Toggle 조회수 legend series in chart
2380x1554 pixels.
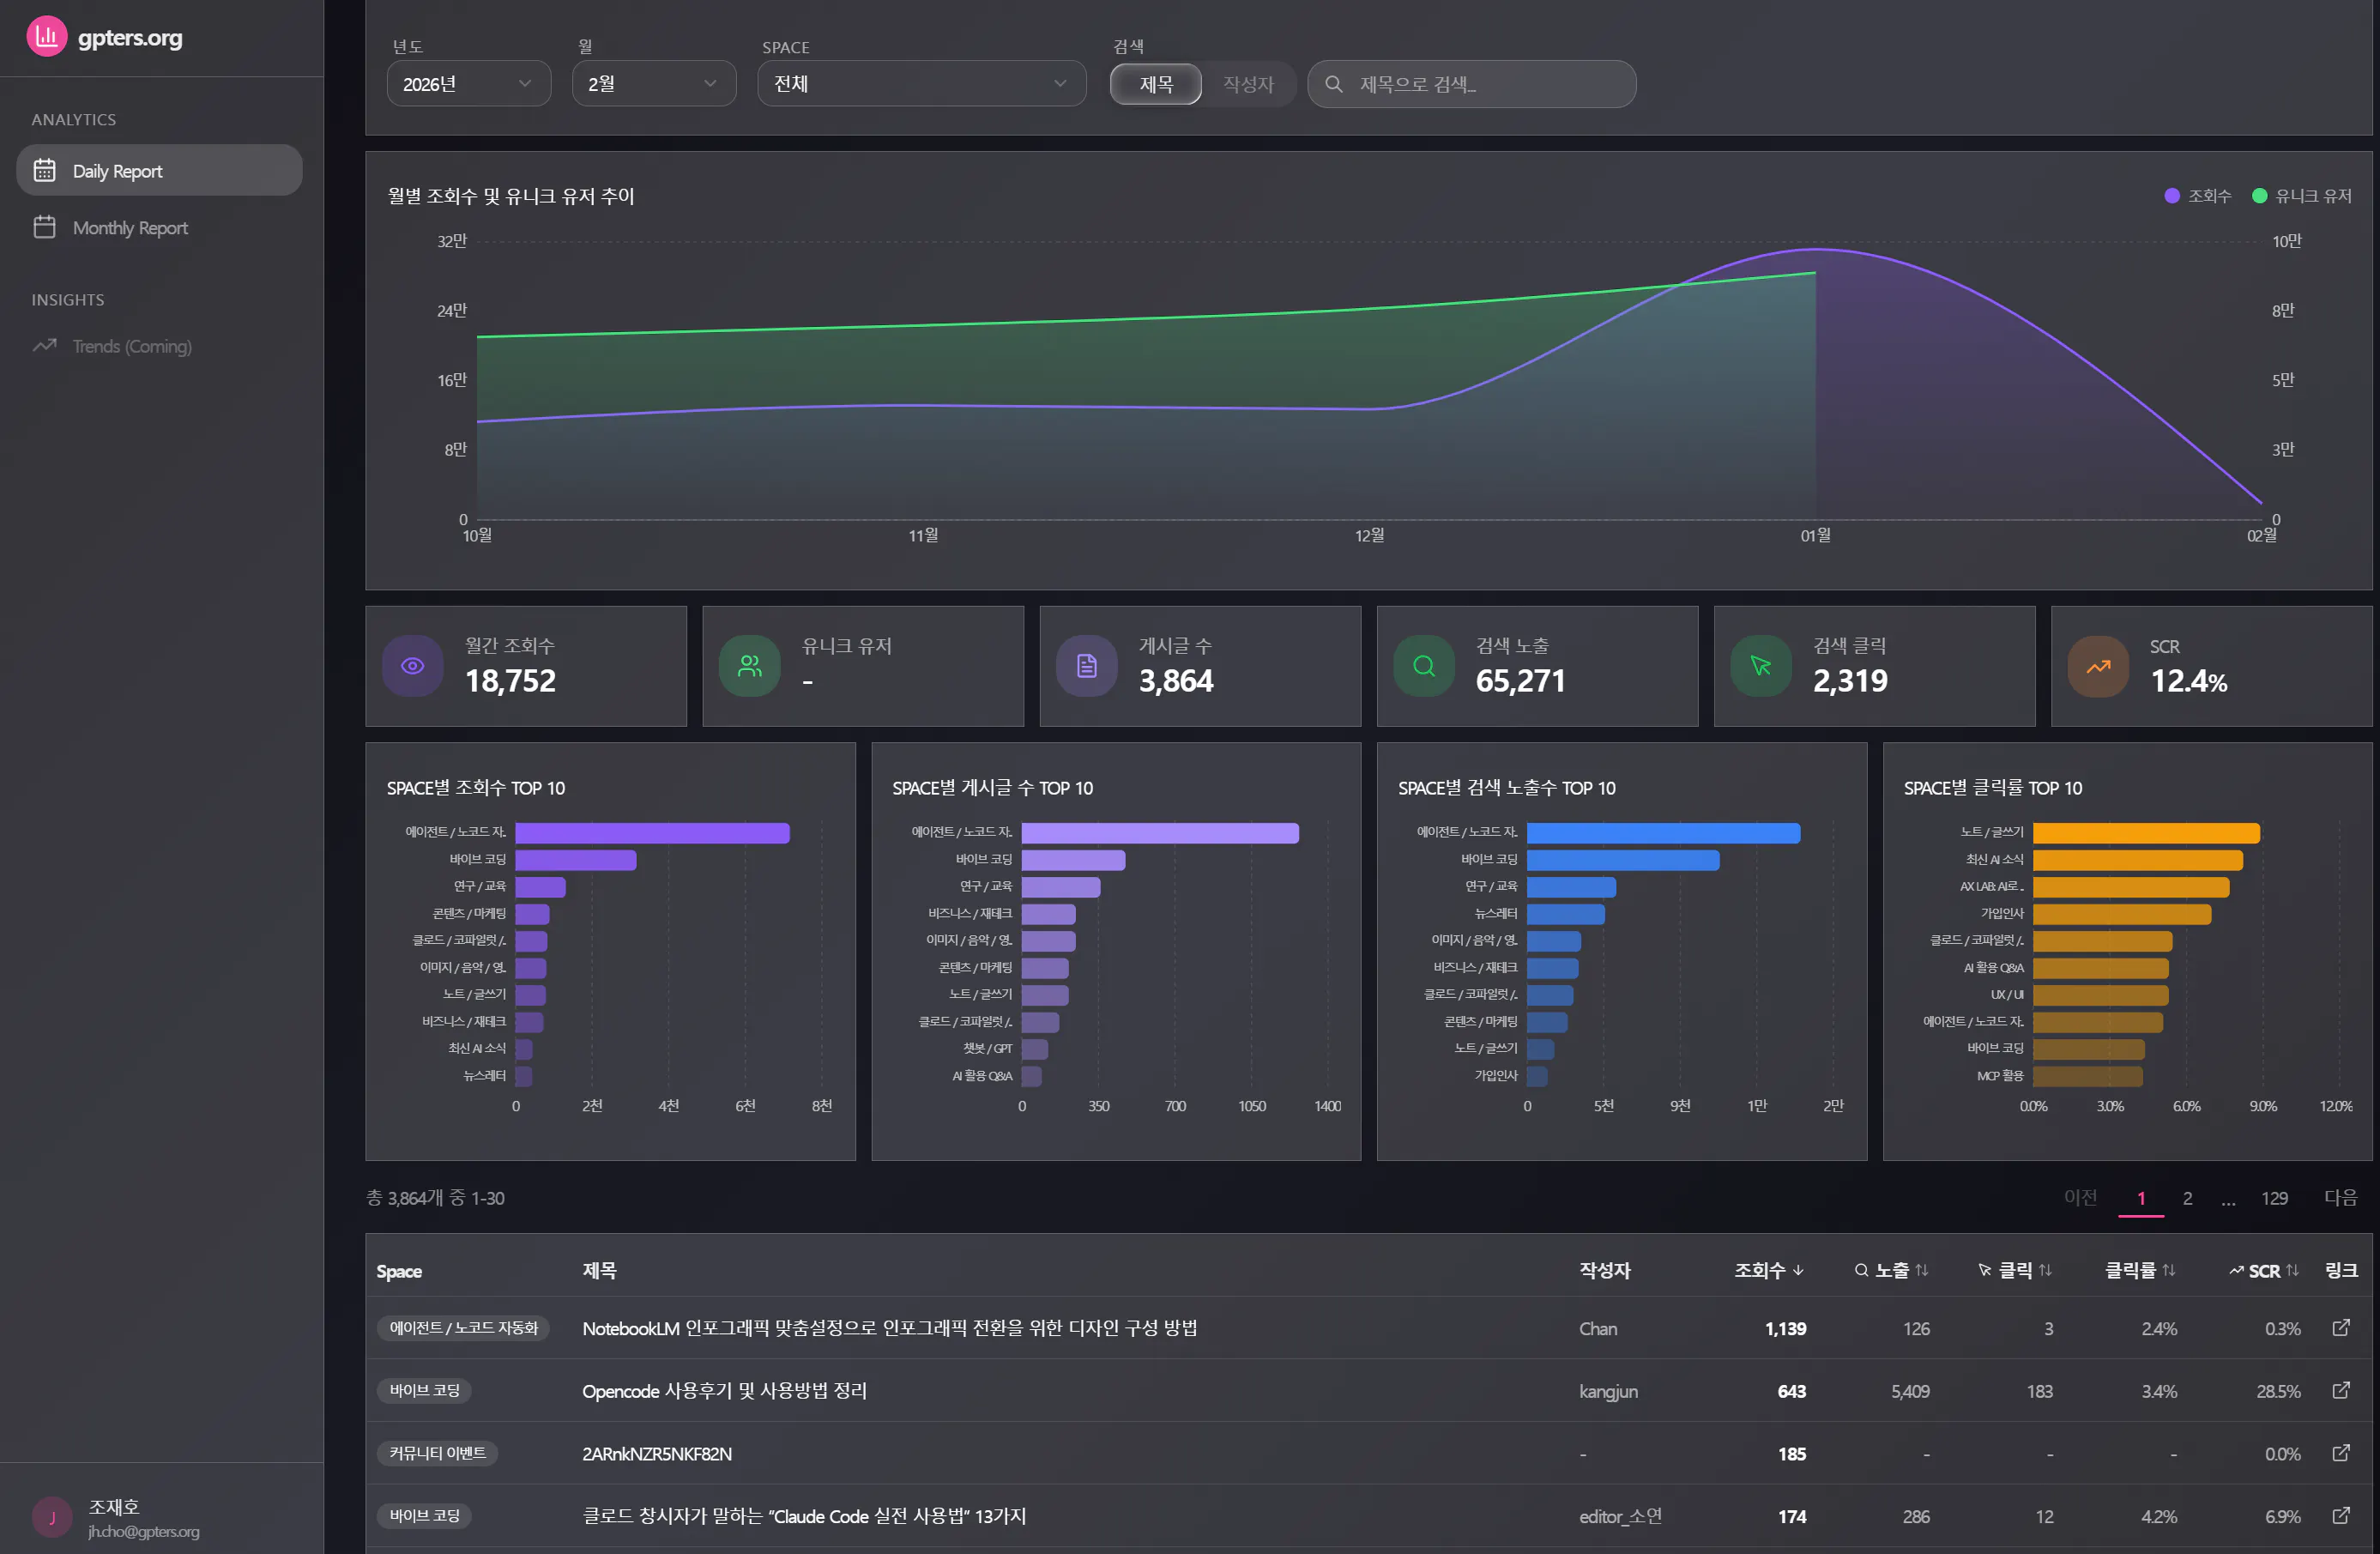2197,196
